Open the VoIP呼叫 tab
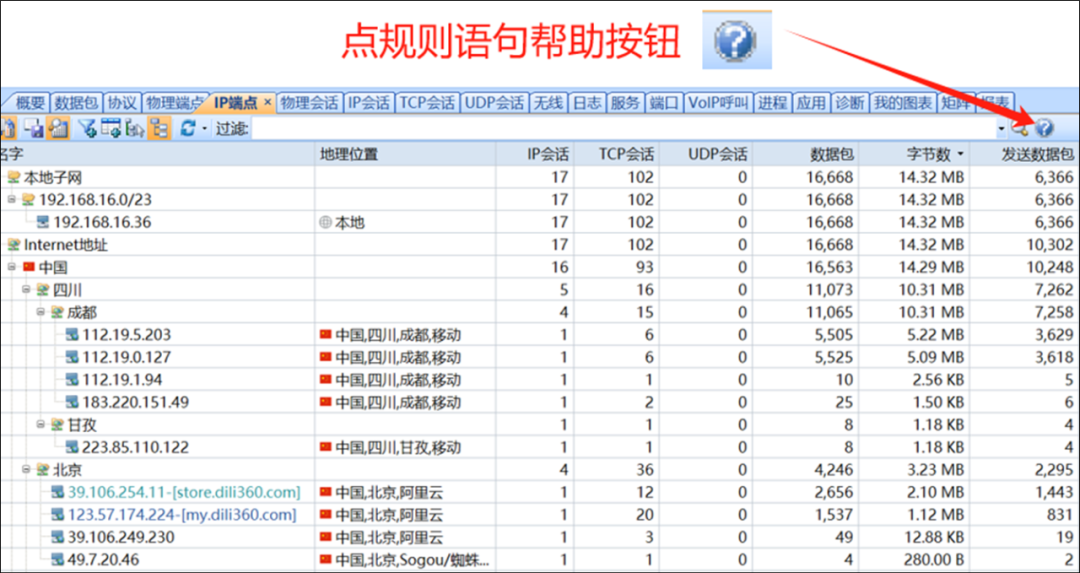 (x=717, y=103)
